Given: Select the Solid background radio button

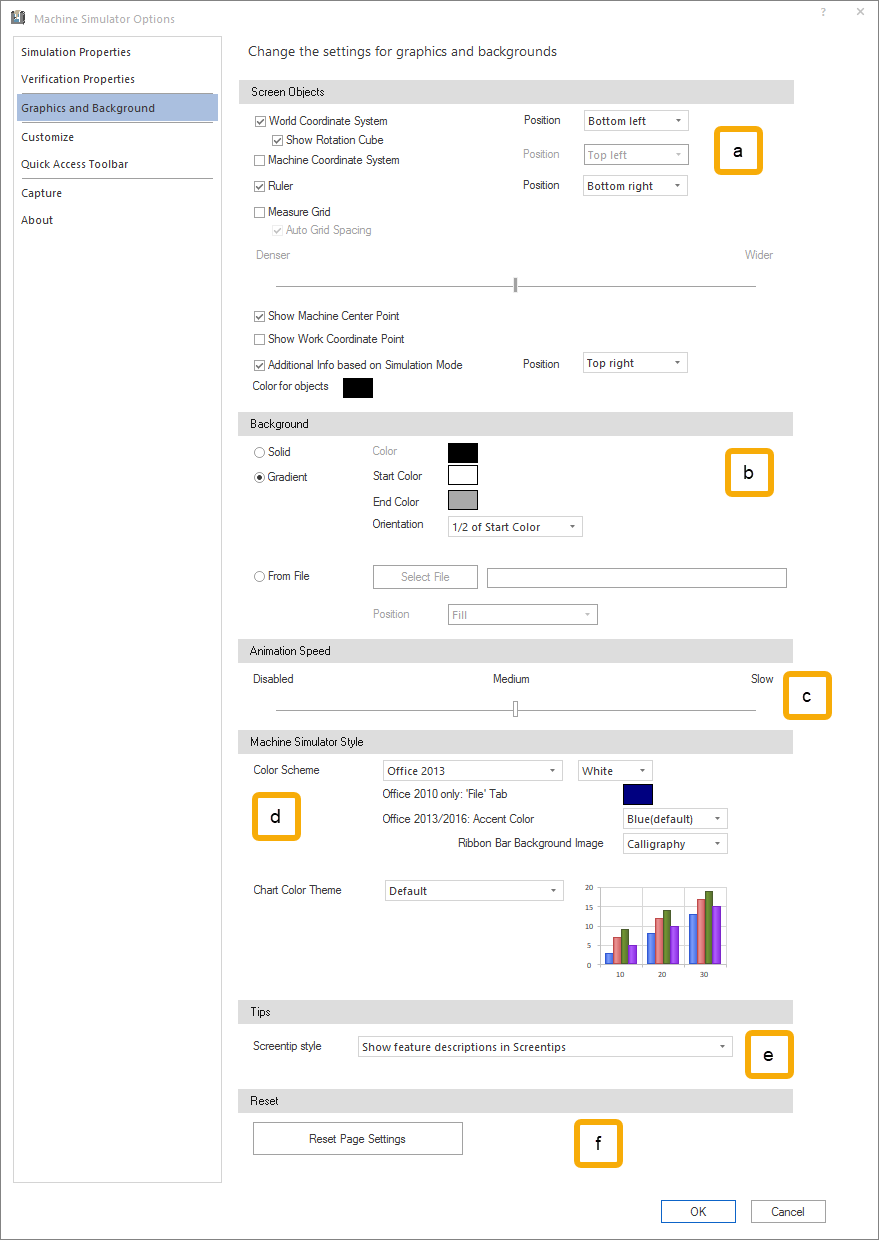Looking at the screenshot, I should point(260,452).
